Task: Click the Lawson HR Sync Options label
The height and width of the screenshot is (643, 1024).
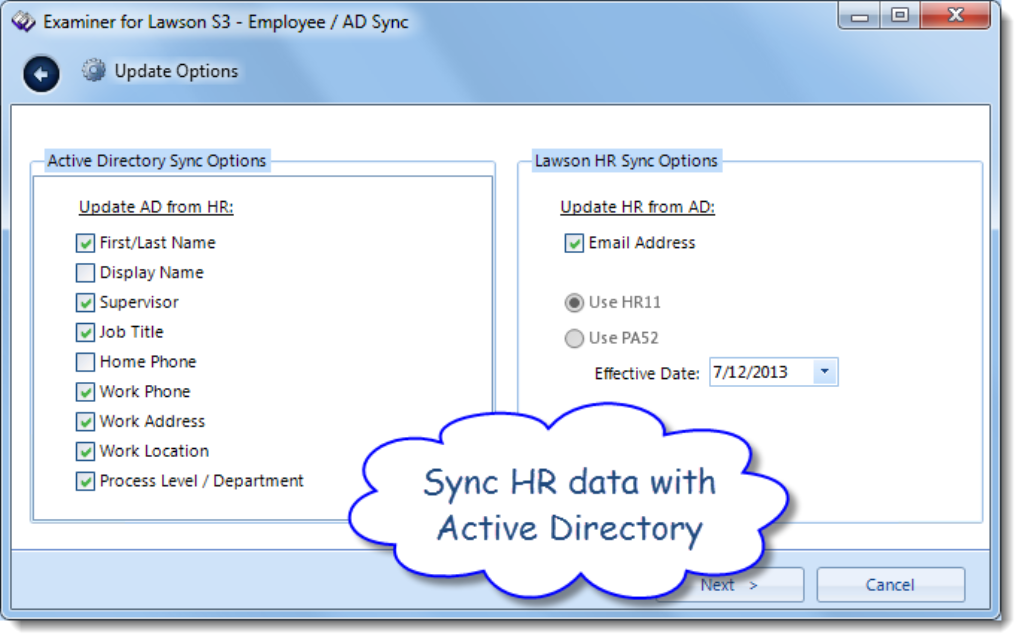Action: click(626, 161)
